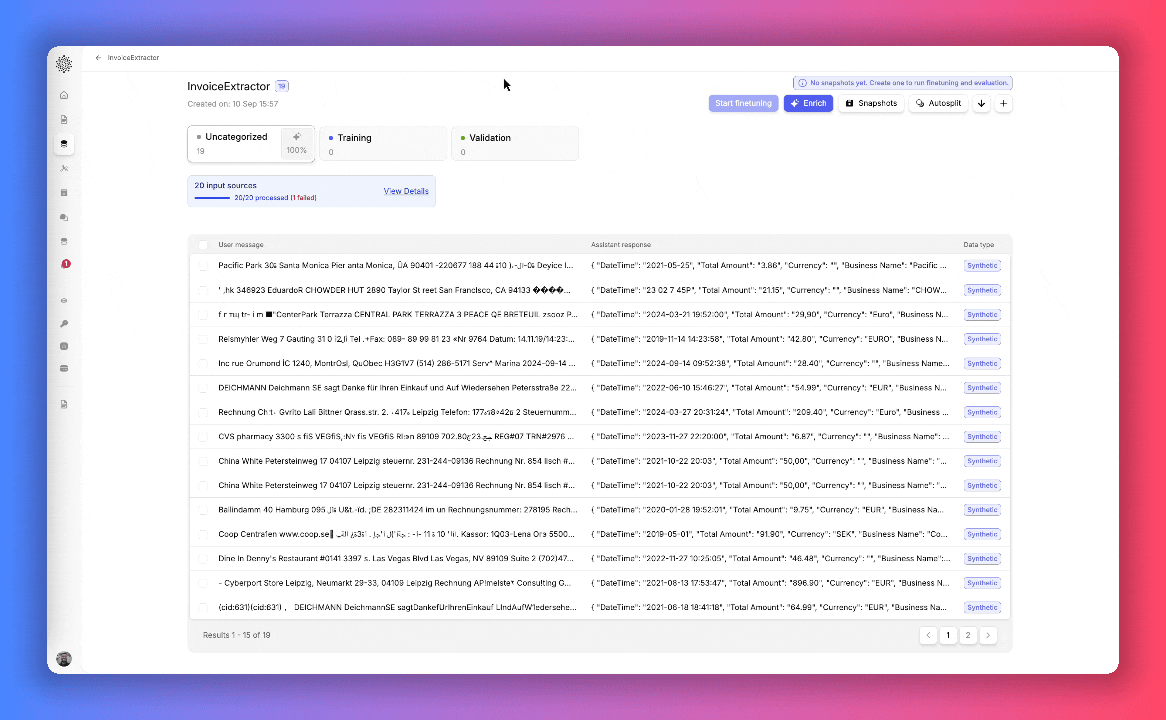Click the input sources progress bar
The height and width of the screenshot is (720, 1166).
pos(212,198)
